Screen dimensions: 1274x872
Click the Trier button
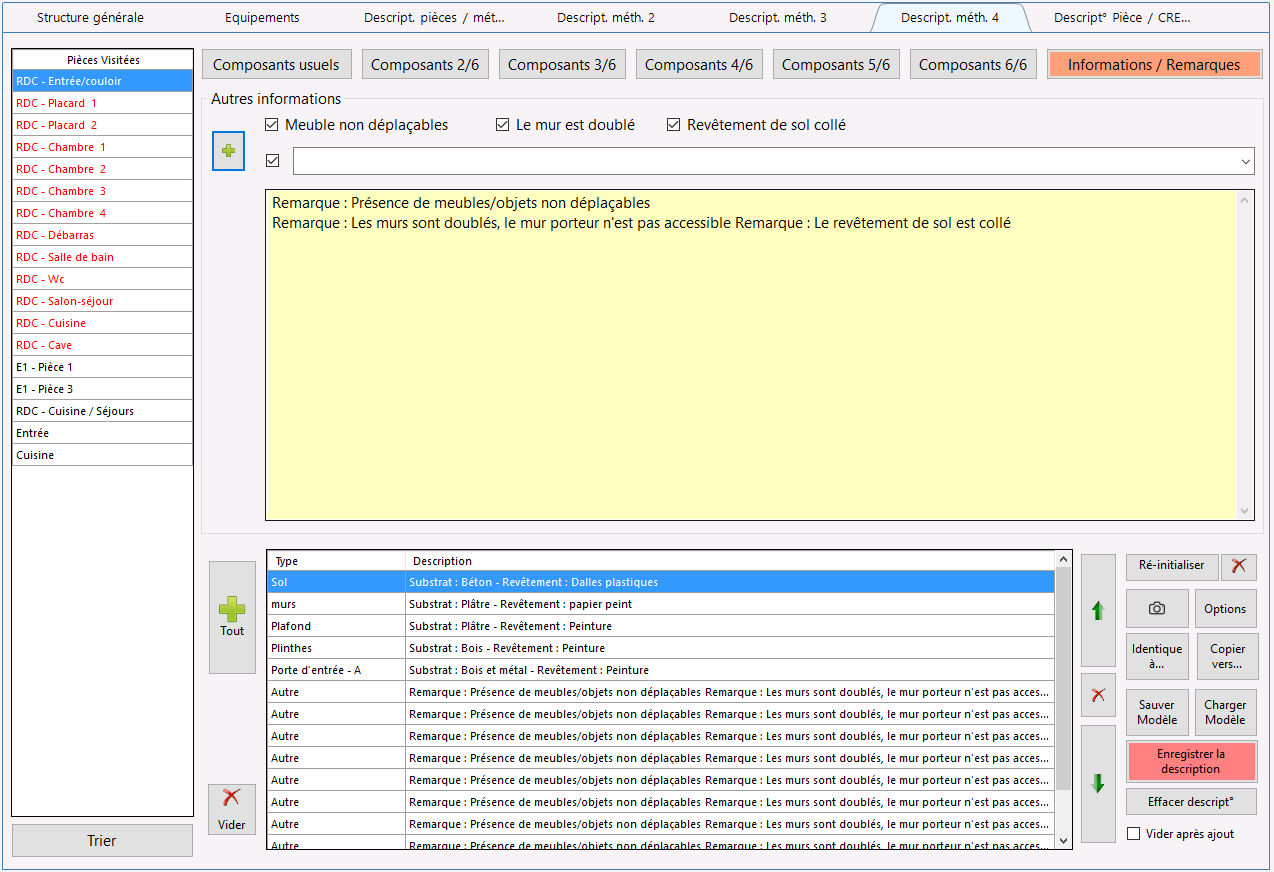tap(102, 840)
